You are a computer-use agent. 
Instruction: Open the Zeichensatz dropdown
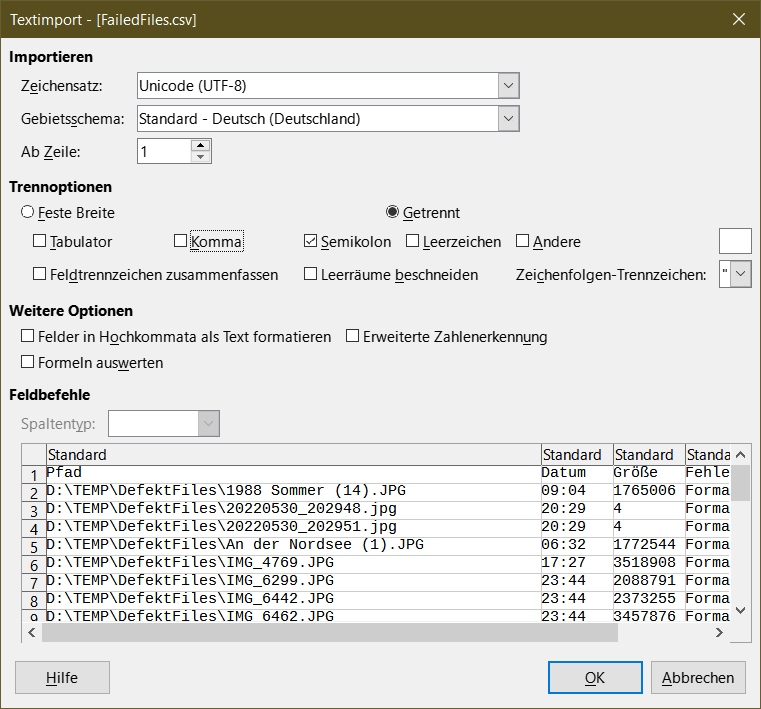pos(508,86)
